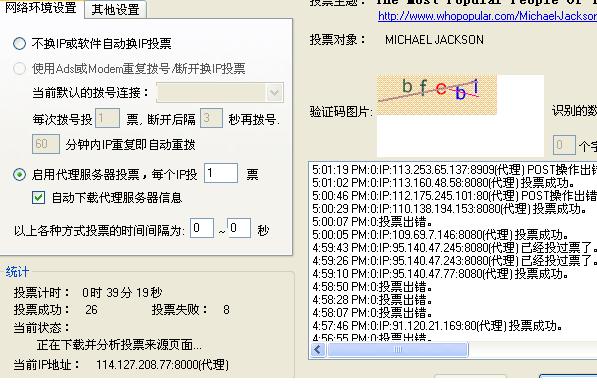Click status text 正在下载并分析投票来源页面
The image size is (597, 384).
119,345
